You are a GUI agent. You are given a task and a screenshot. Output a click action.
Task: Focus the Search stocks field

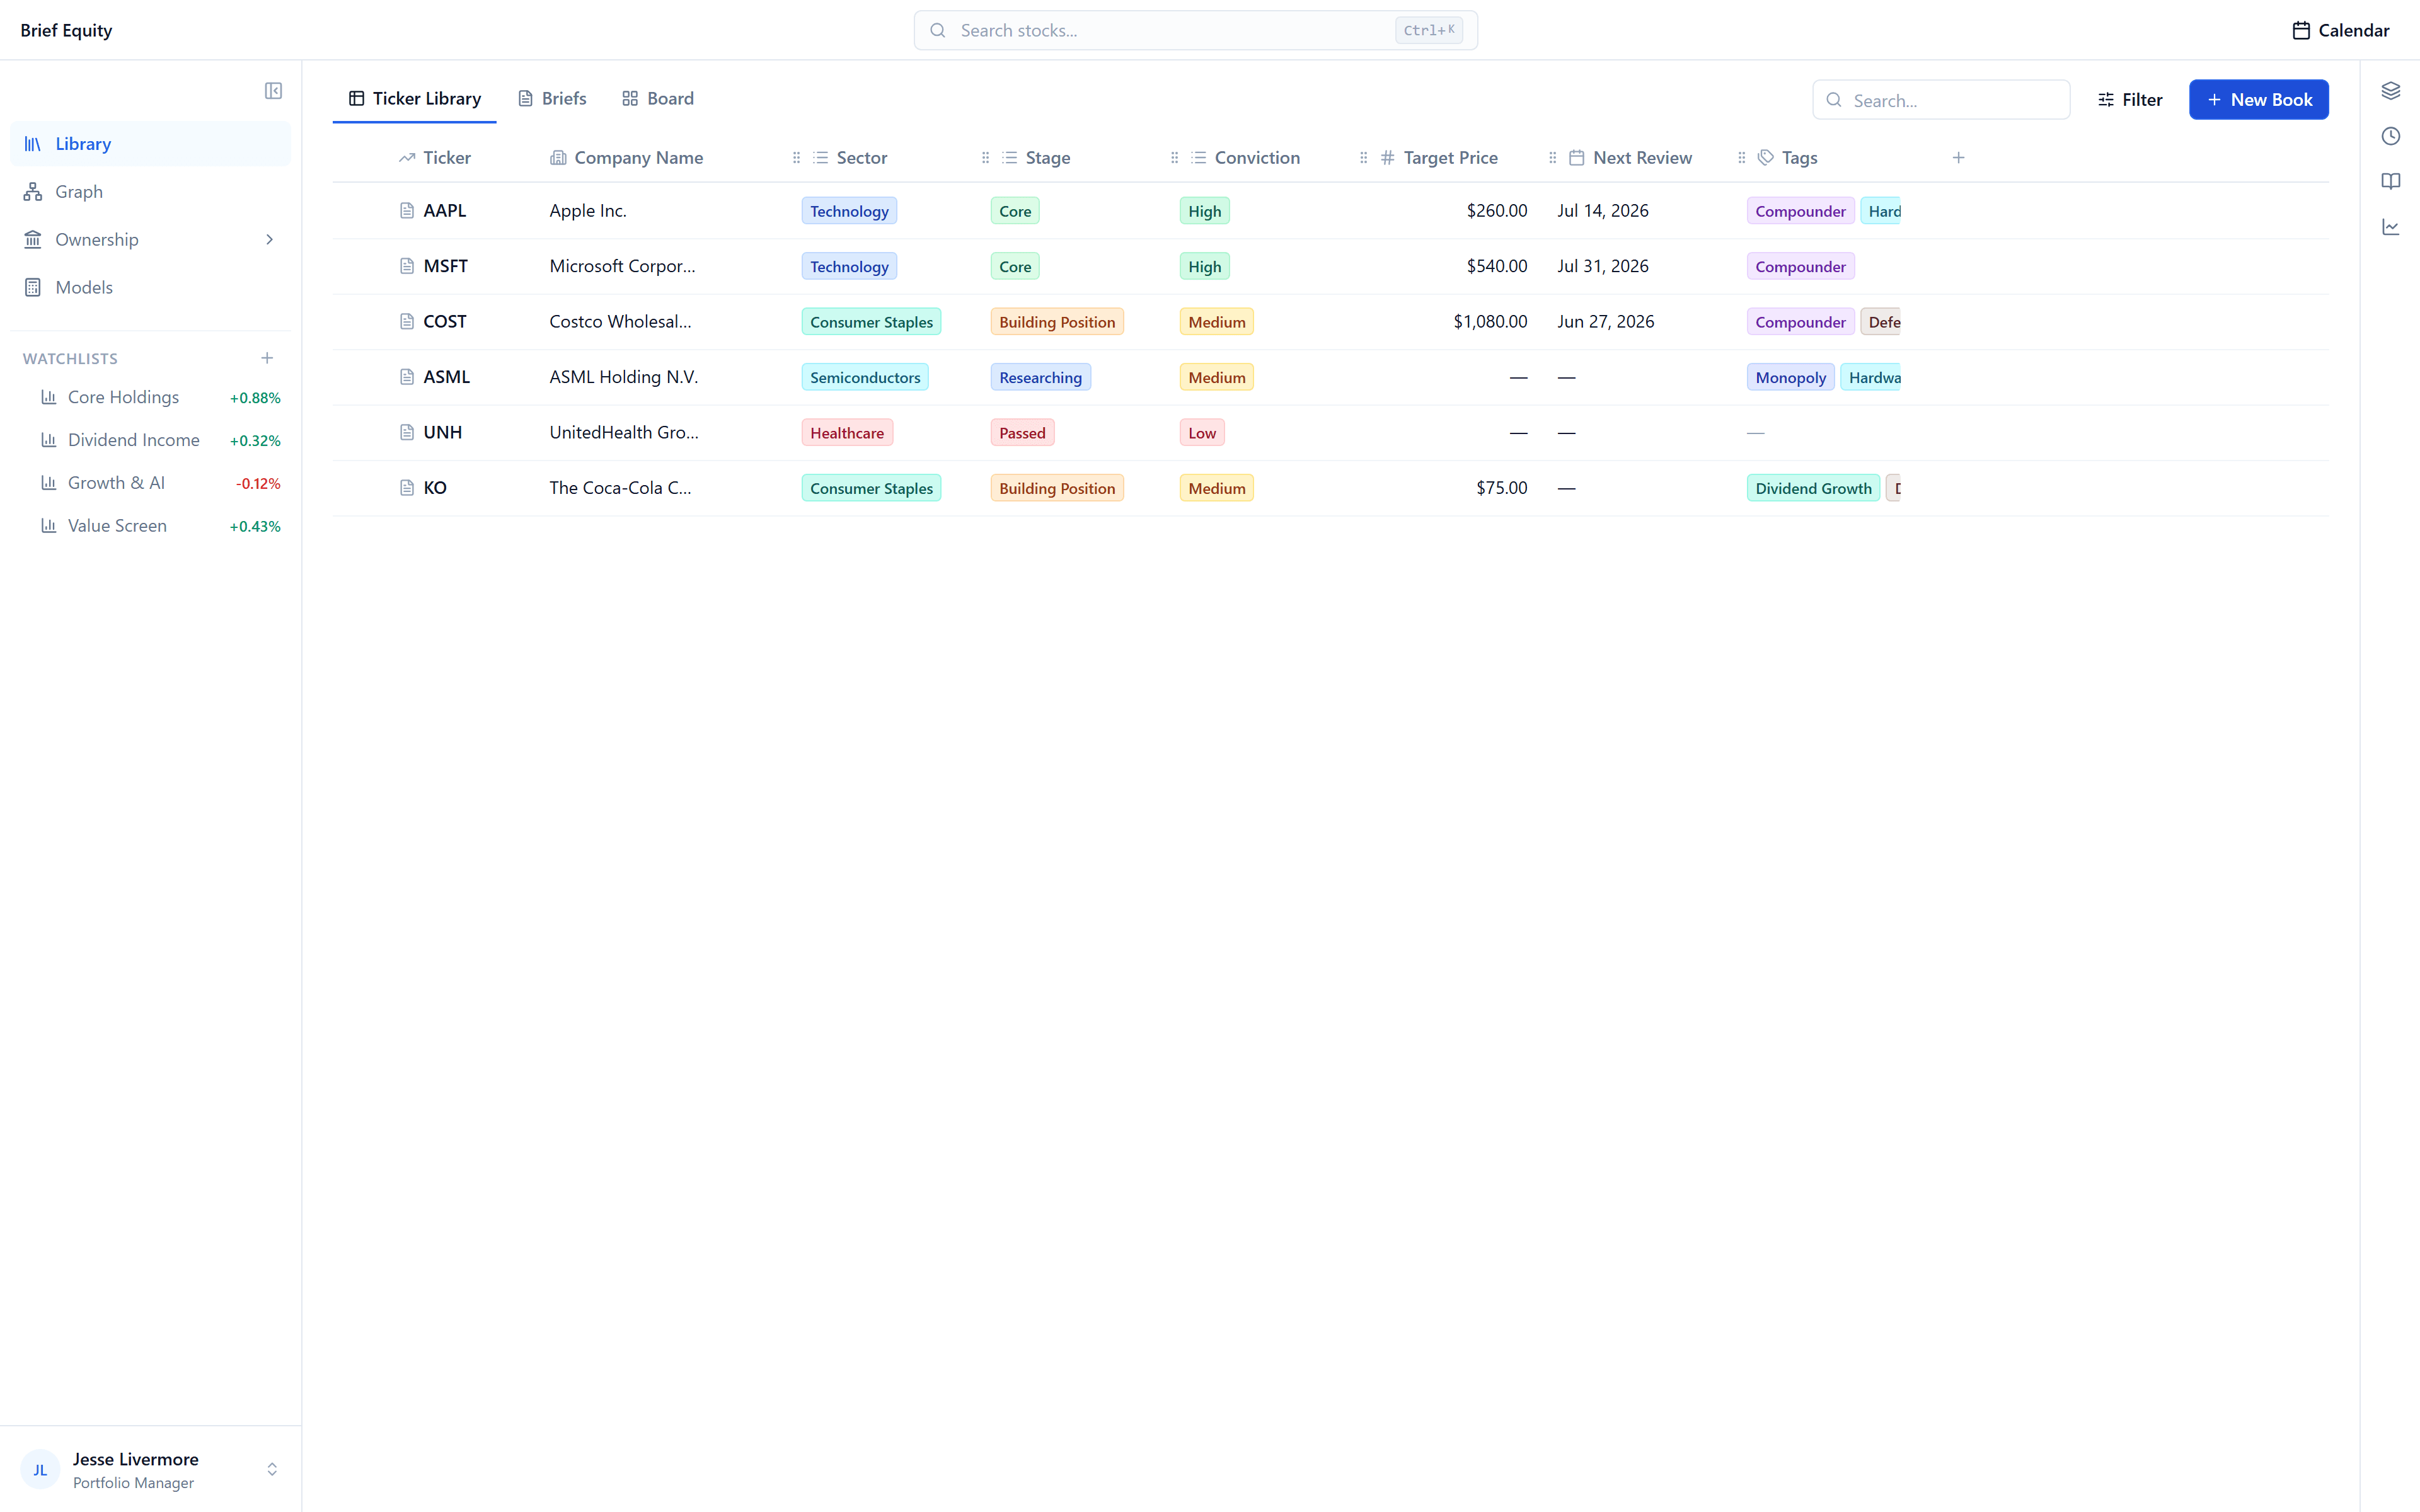tap(1195, 30)
